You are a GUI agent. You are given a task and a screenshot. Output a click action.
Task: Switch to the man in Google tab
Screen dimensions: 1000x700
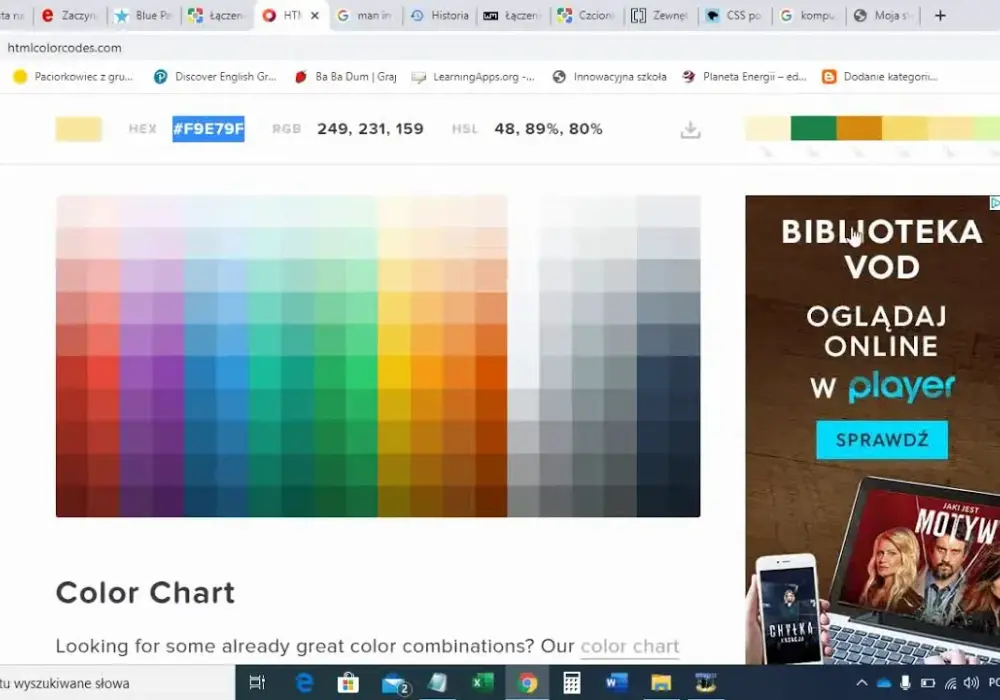(365, 15)
